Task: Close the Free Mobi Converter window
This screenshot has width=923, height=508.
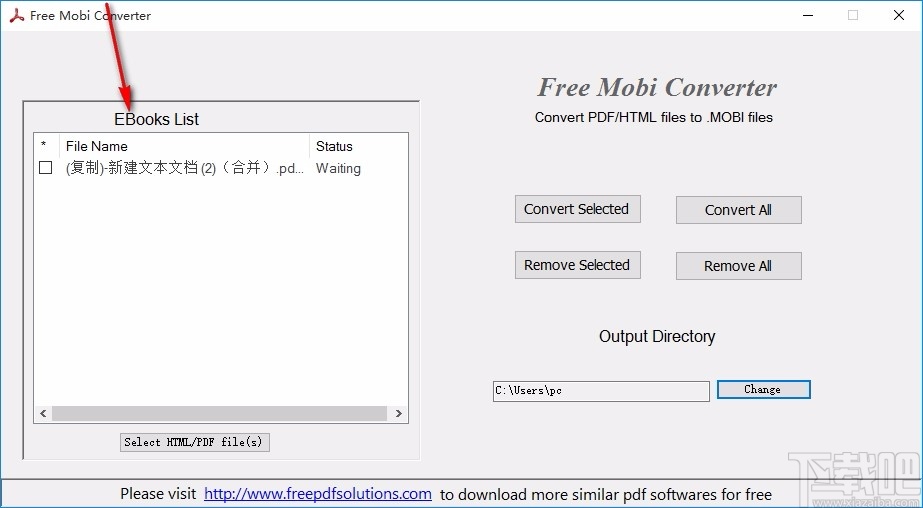Action: 899,15
